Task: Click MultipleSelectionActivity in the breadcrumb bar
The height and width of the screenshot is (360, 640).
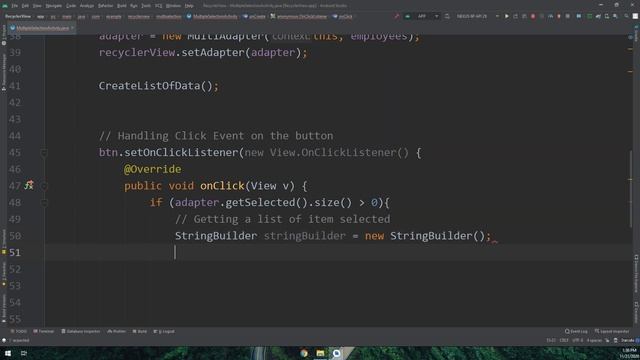Action: click(212, 17)
